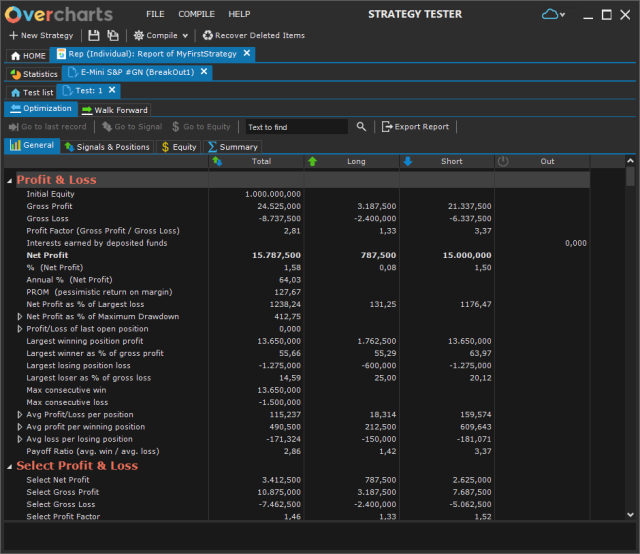Open the Signals & Positions tab

[107, 147]
